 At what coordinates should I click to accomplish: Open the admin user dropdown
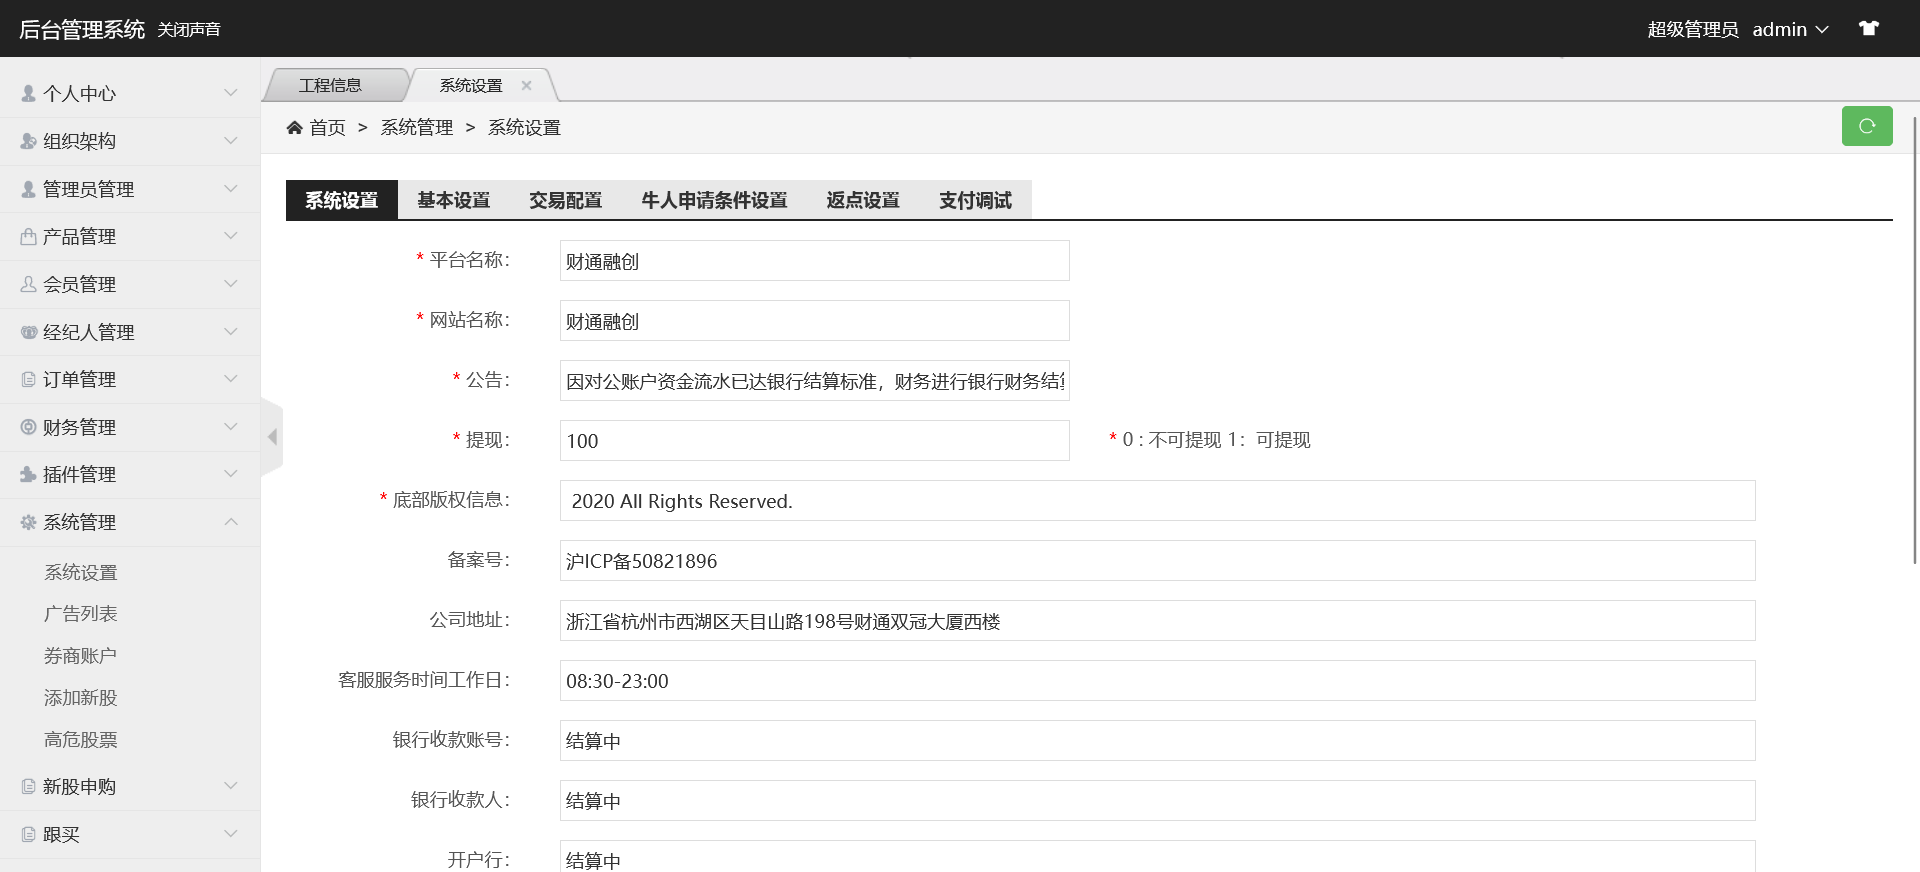pos(1789,30)
